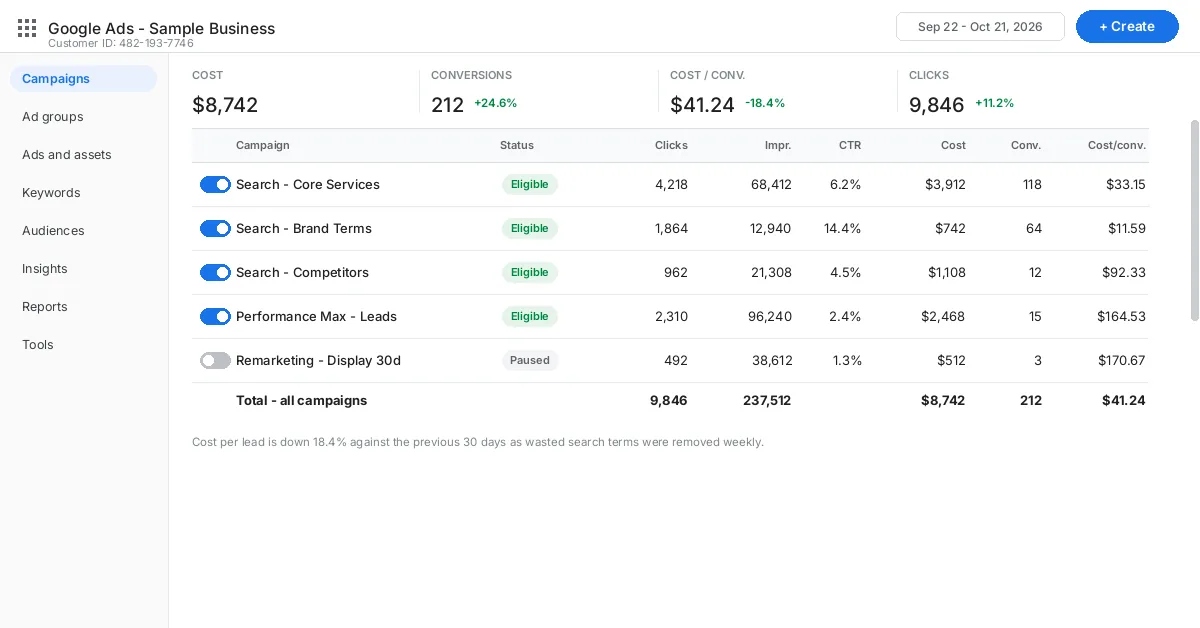1200x628 pixels.
Task: Sort by the Status column header
Action: tap(517, 145)
